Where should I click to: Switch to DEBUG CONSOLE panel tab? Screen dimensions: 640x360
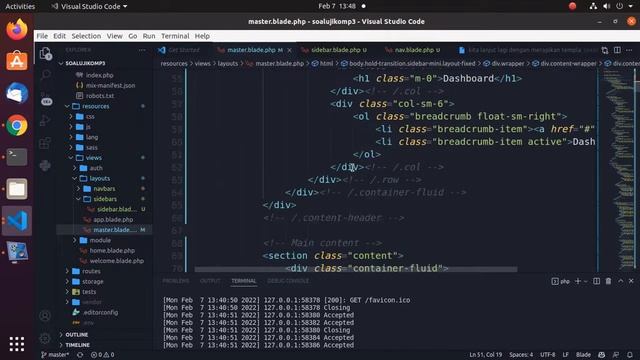[288, 281]
